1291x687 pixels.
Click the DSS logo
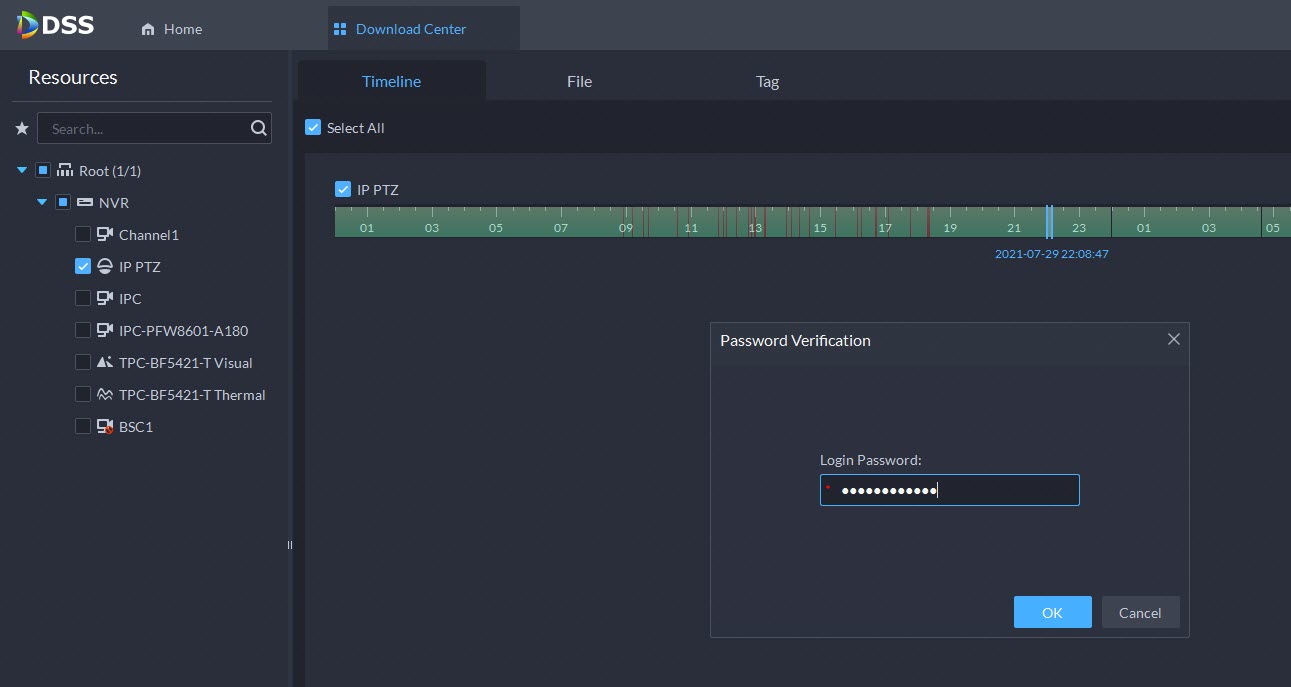point(55,26)
